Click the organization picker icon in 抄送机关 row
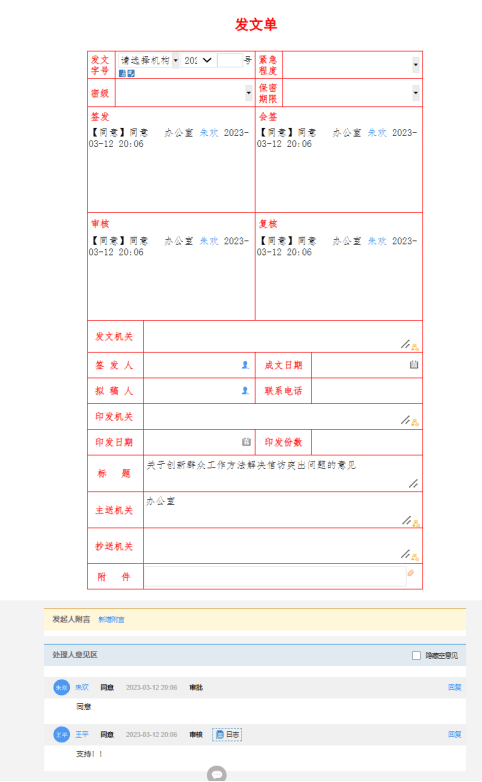The image size is (482, 782). click(x=415, y=557)
